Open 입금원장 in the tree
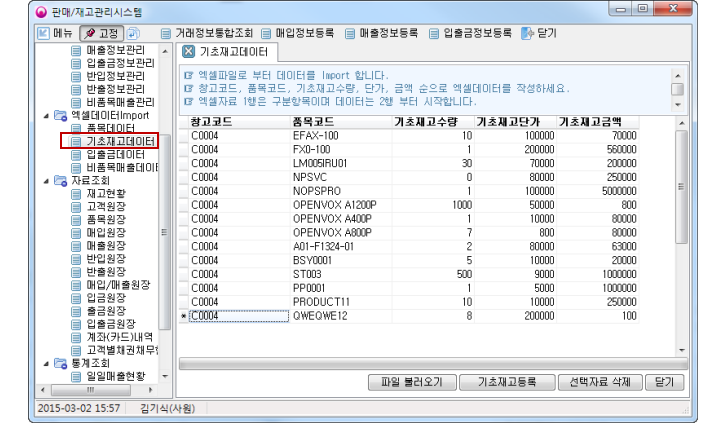The image size is (727, 423). [106, 298]
